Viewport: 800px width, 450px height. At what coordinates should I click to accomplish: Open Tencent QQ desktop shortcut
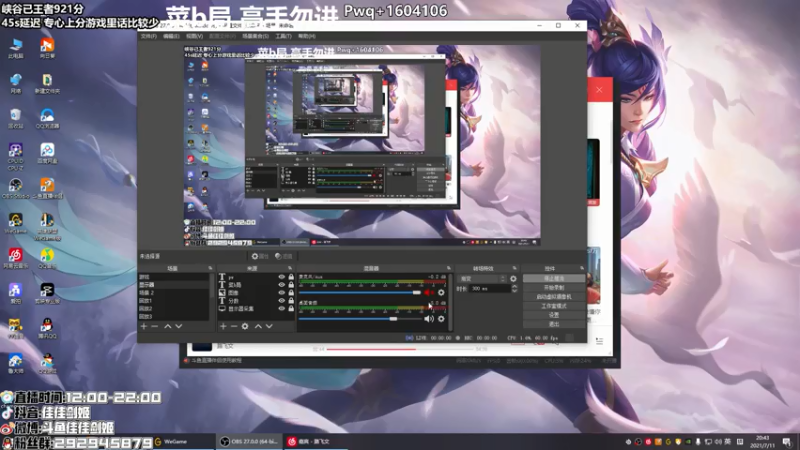[47, 328]
